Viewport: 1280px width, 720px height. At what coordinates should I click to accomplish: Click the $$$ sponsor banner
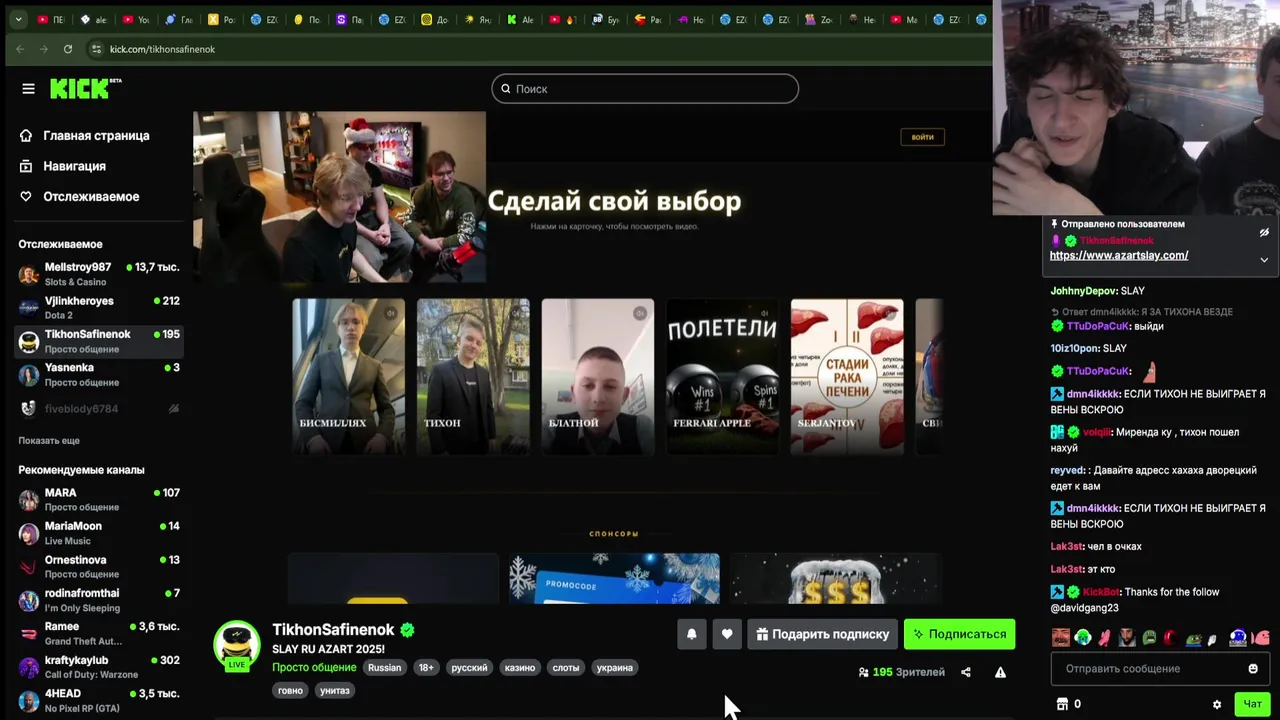click(836, 578)
